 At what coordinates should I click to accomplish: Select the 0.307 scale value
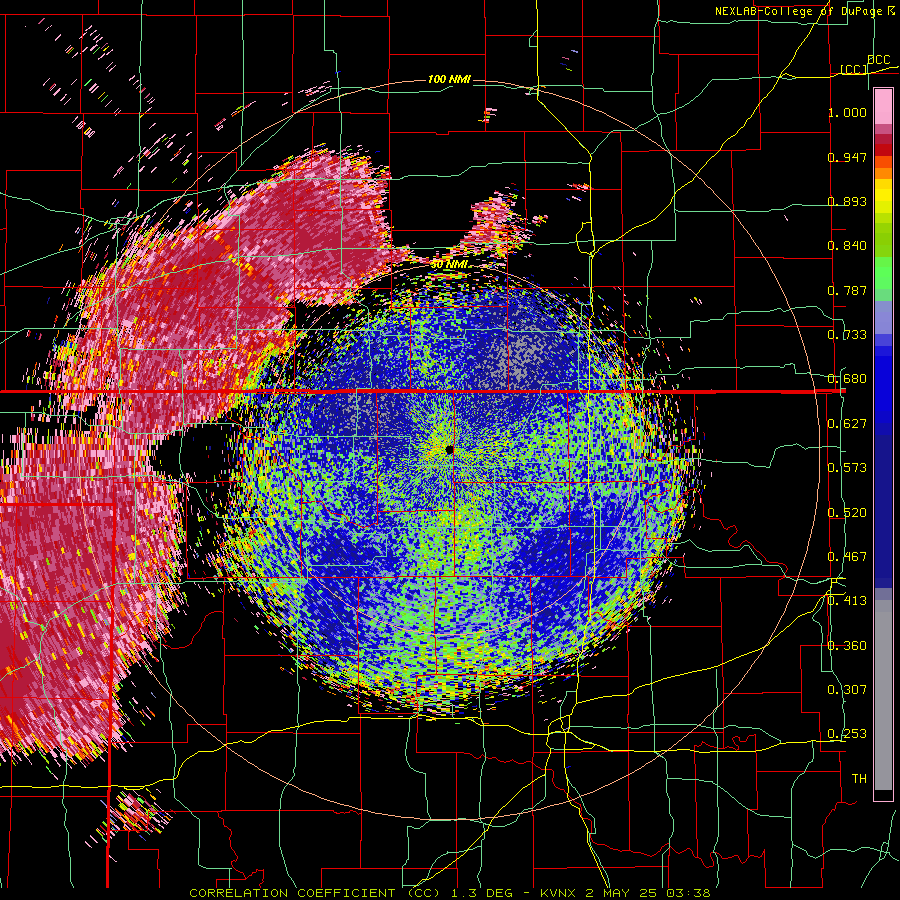pyautogui.click(x=847, y=690)
